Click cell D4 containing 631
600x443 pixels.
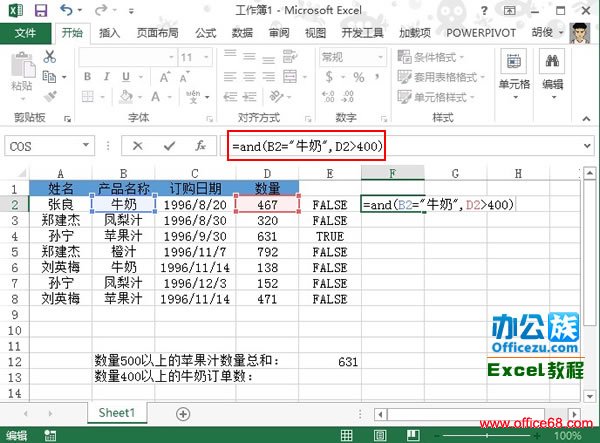[x=267, y=236]
